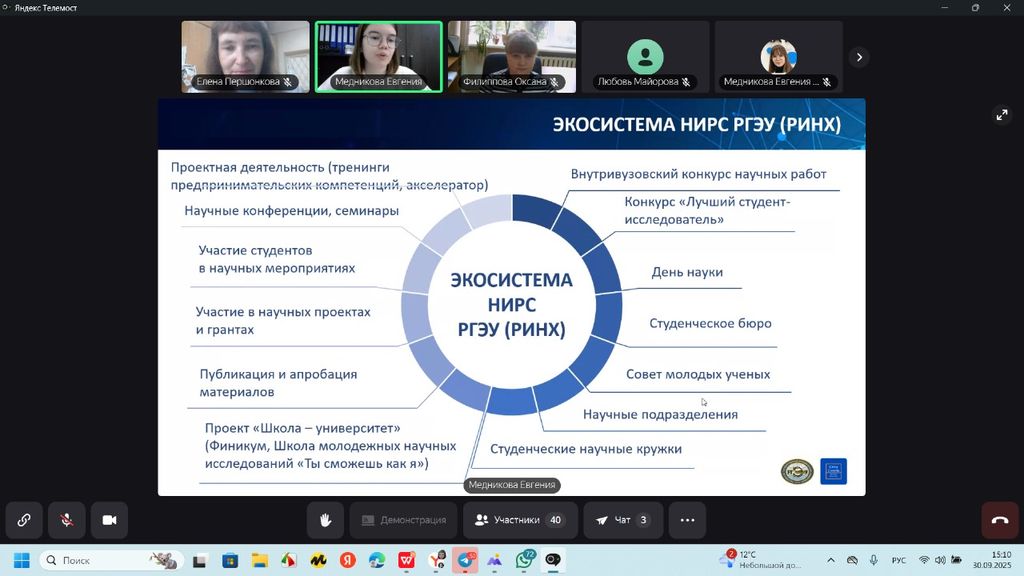This screenshot has height=576, width=1024.
Task: Click the Демонстрация screen share button
Action: 403,520
